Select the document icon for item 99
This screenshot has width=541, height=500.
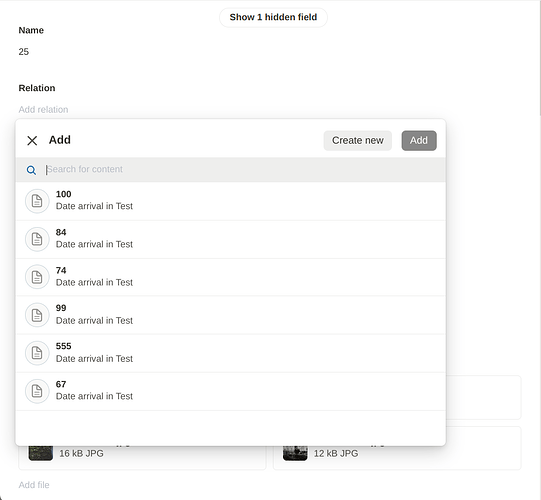click(37, 315)
